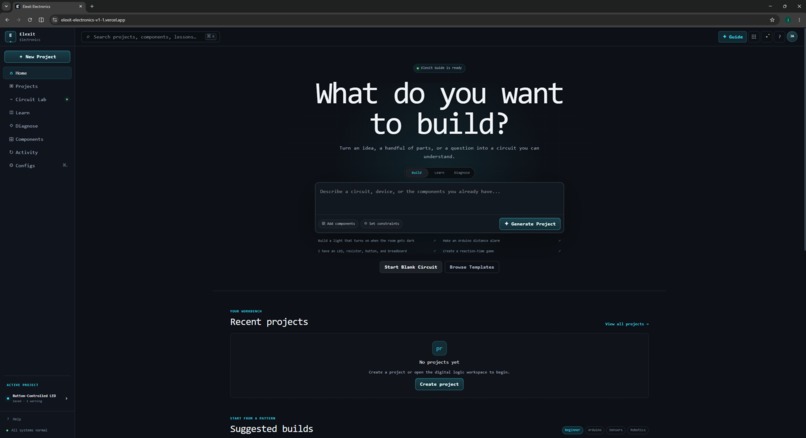Choose the light when room gets dark suggestion
The image size is (806, 438).
click(377, 241)
